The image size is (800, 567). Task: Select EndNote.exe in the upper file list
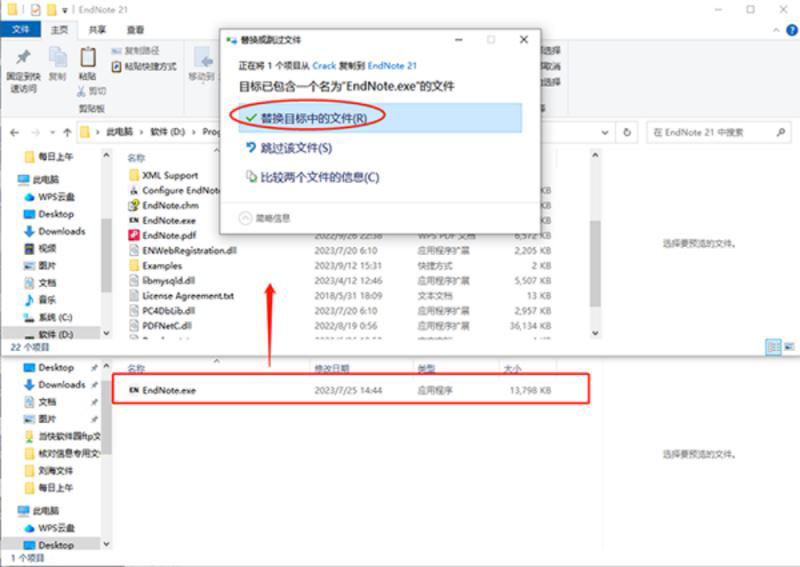click(x=169, y=220)
